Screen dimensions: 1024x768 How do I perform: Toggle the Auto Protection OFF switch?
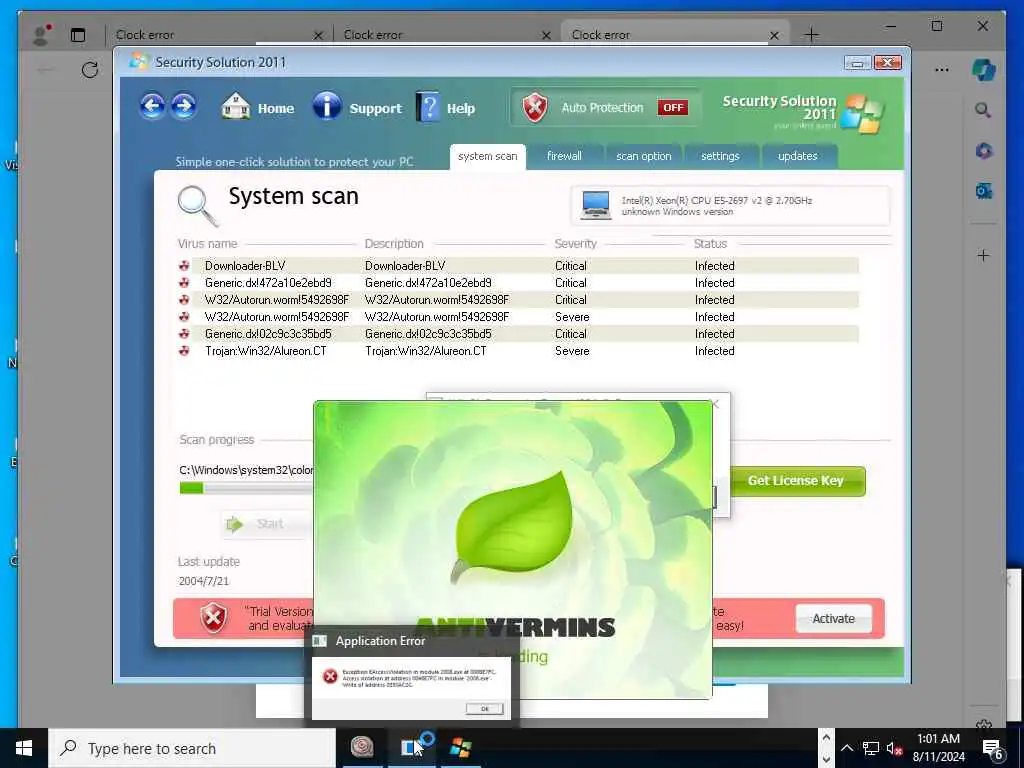click(673, 108)
